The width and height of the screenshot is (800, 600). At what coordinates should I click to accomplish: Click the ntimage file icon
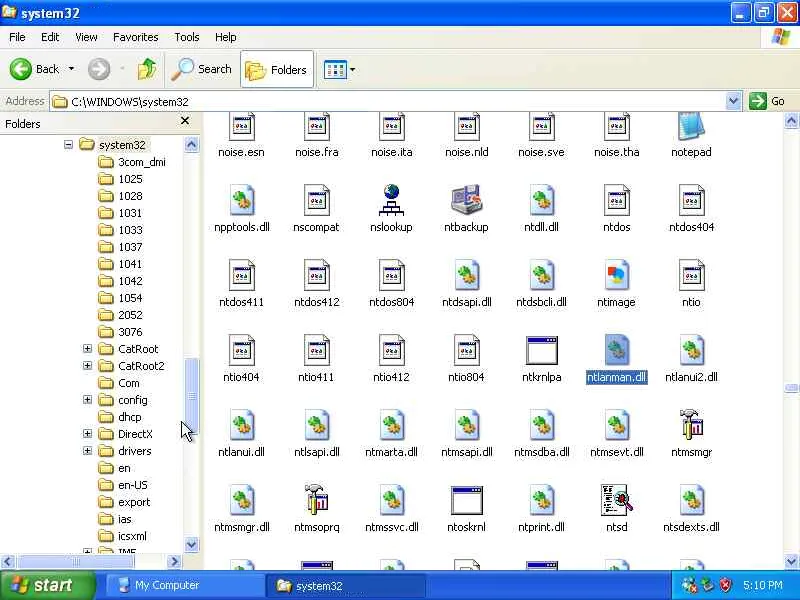pyautogui.click(x=616, y=276)
